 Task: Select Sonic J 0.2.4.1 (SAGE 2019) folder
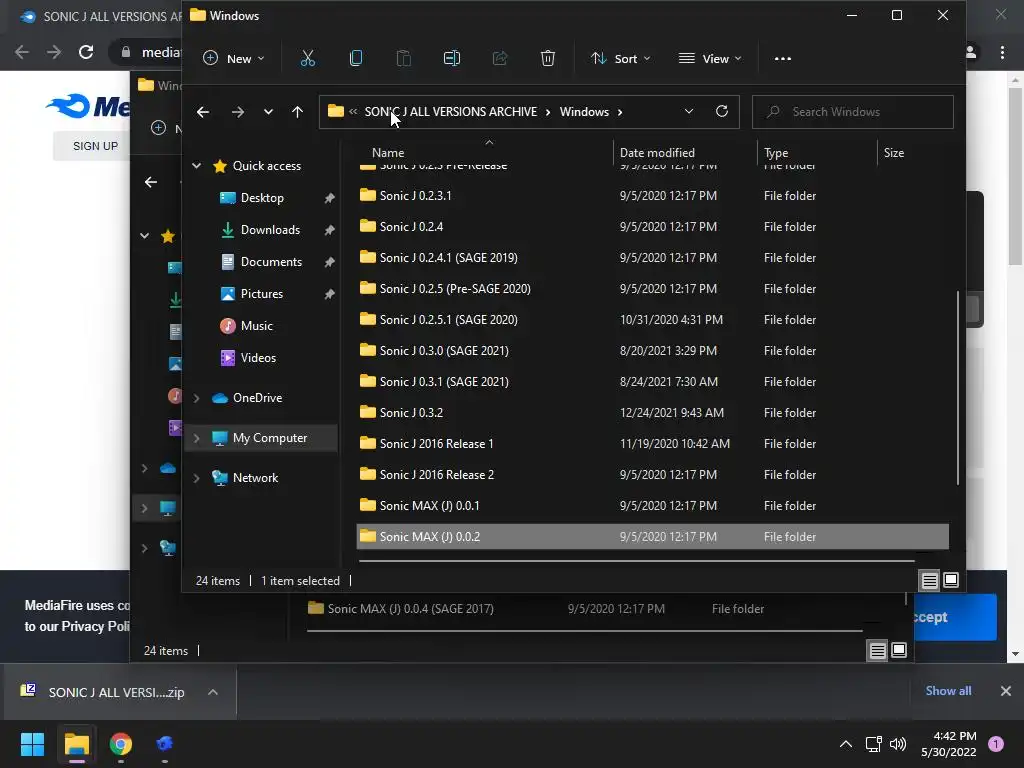point(652,257)
